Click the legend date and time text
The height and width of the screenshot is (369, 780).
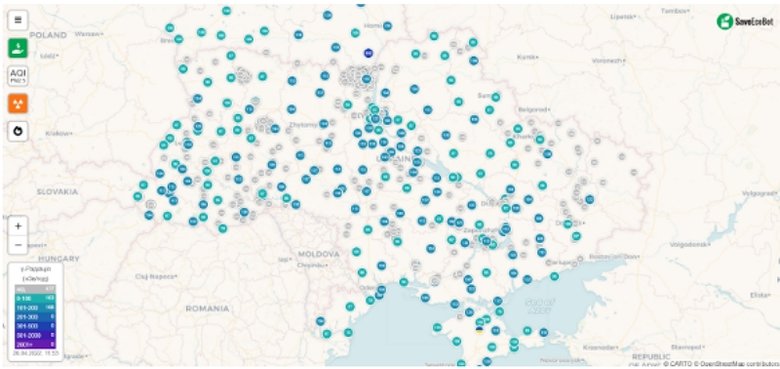[36, 353]
